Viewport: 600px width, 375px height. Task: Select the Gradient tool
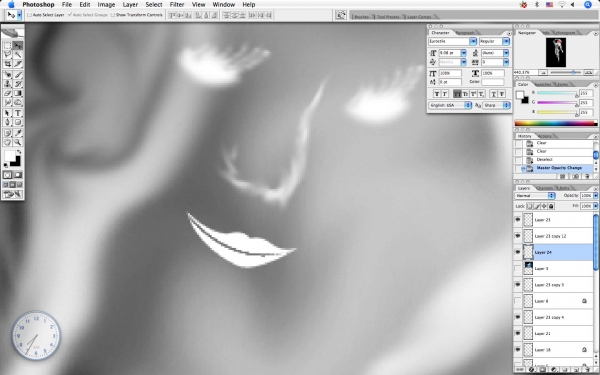(x=18, y=93)
